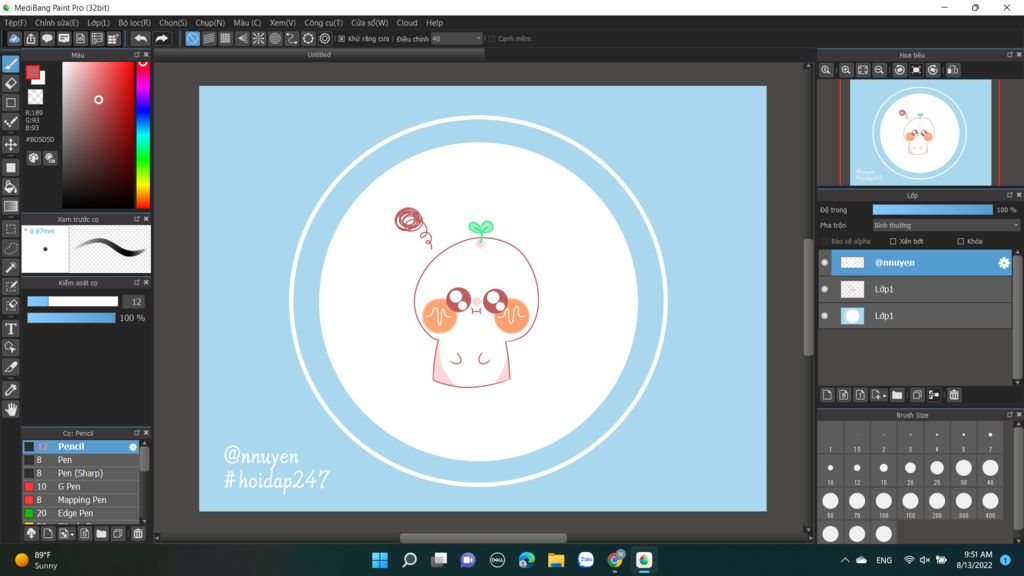Toggle Khử răng cưa (anti-aliasing) checkbox
Screen dimensions: 1024x576
342,39
